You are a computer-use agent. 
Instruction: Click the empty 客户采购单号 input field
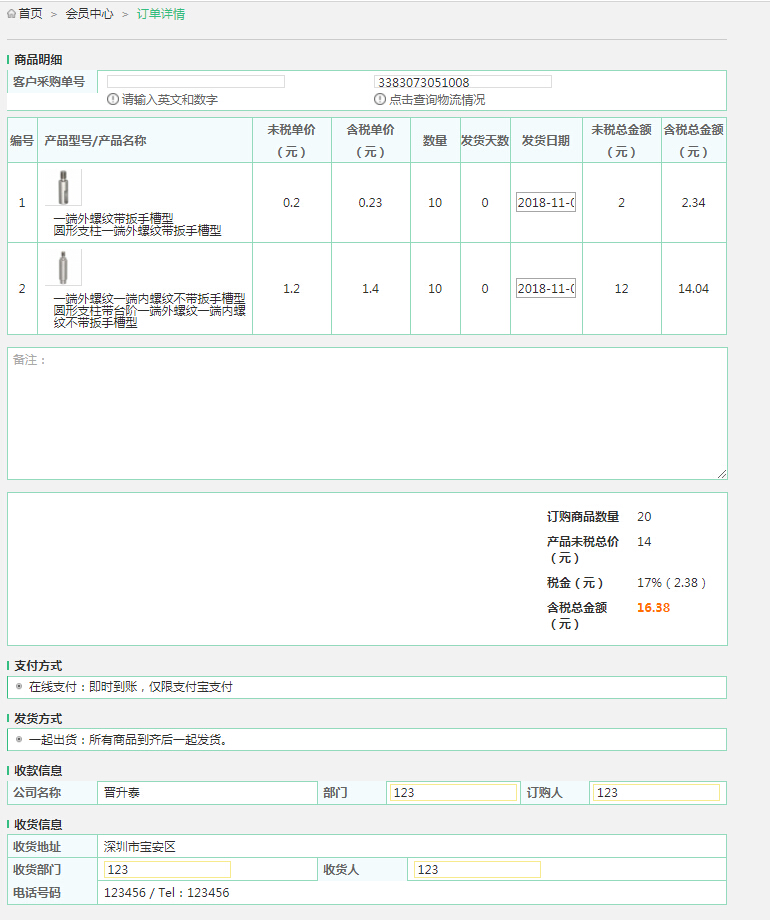tap(195, 82)
